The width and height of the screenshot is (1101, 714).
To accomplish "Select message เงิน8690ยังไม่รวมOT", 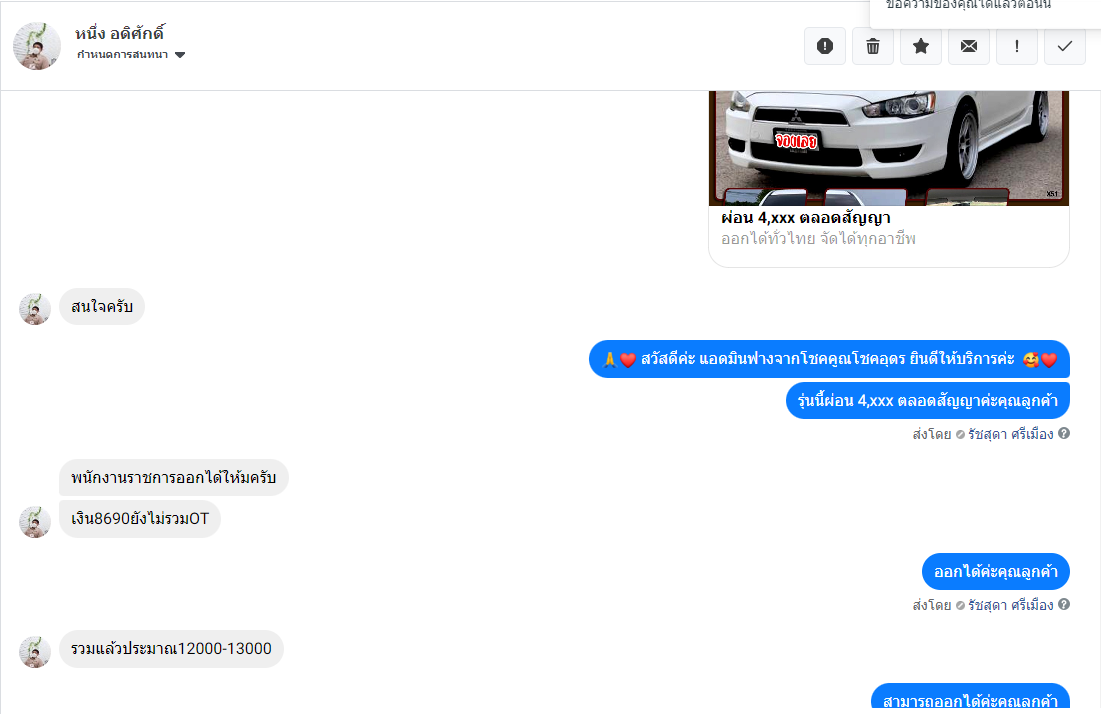I will tap(140, 520).
